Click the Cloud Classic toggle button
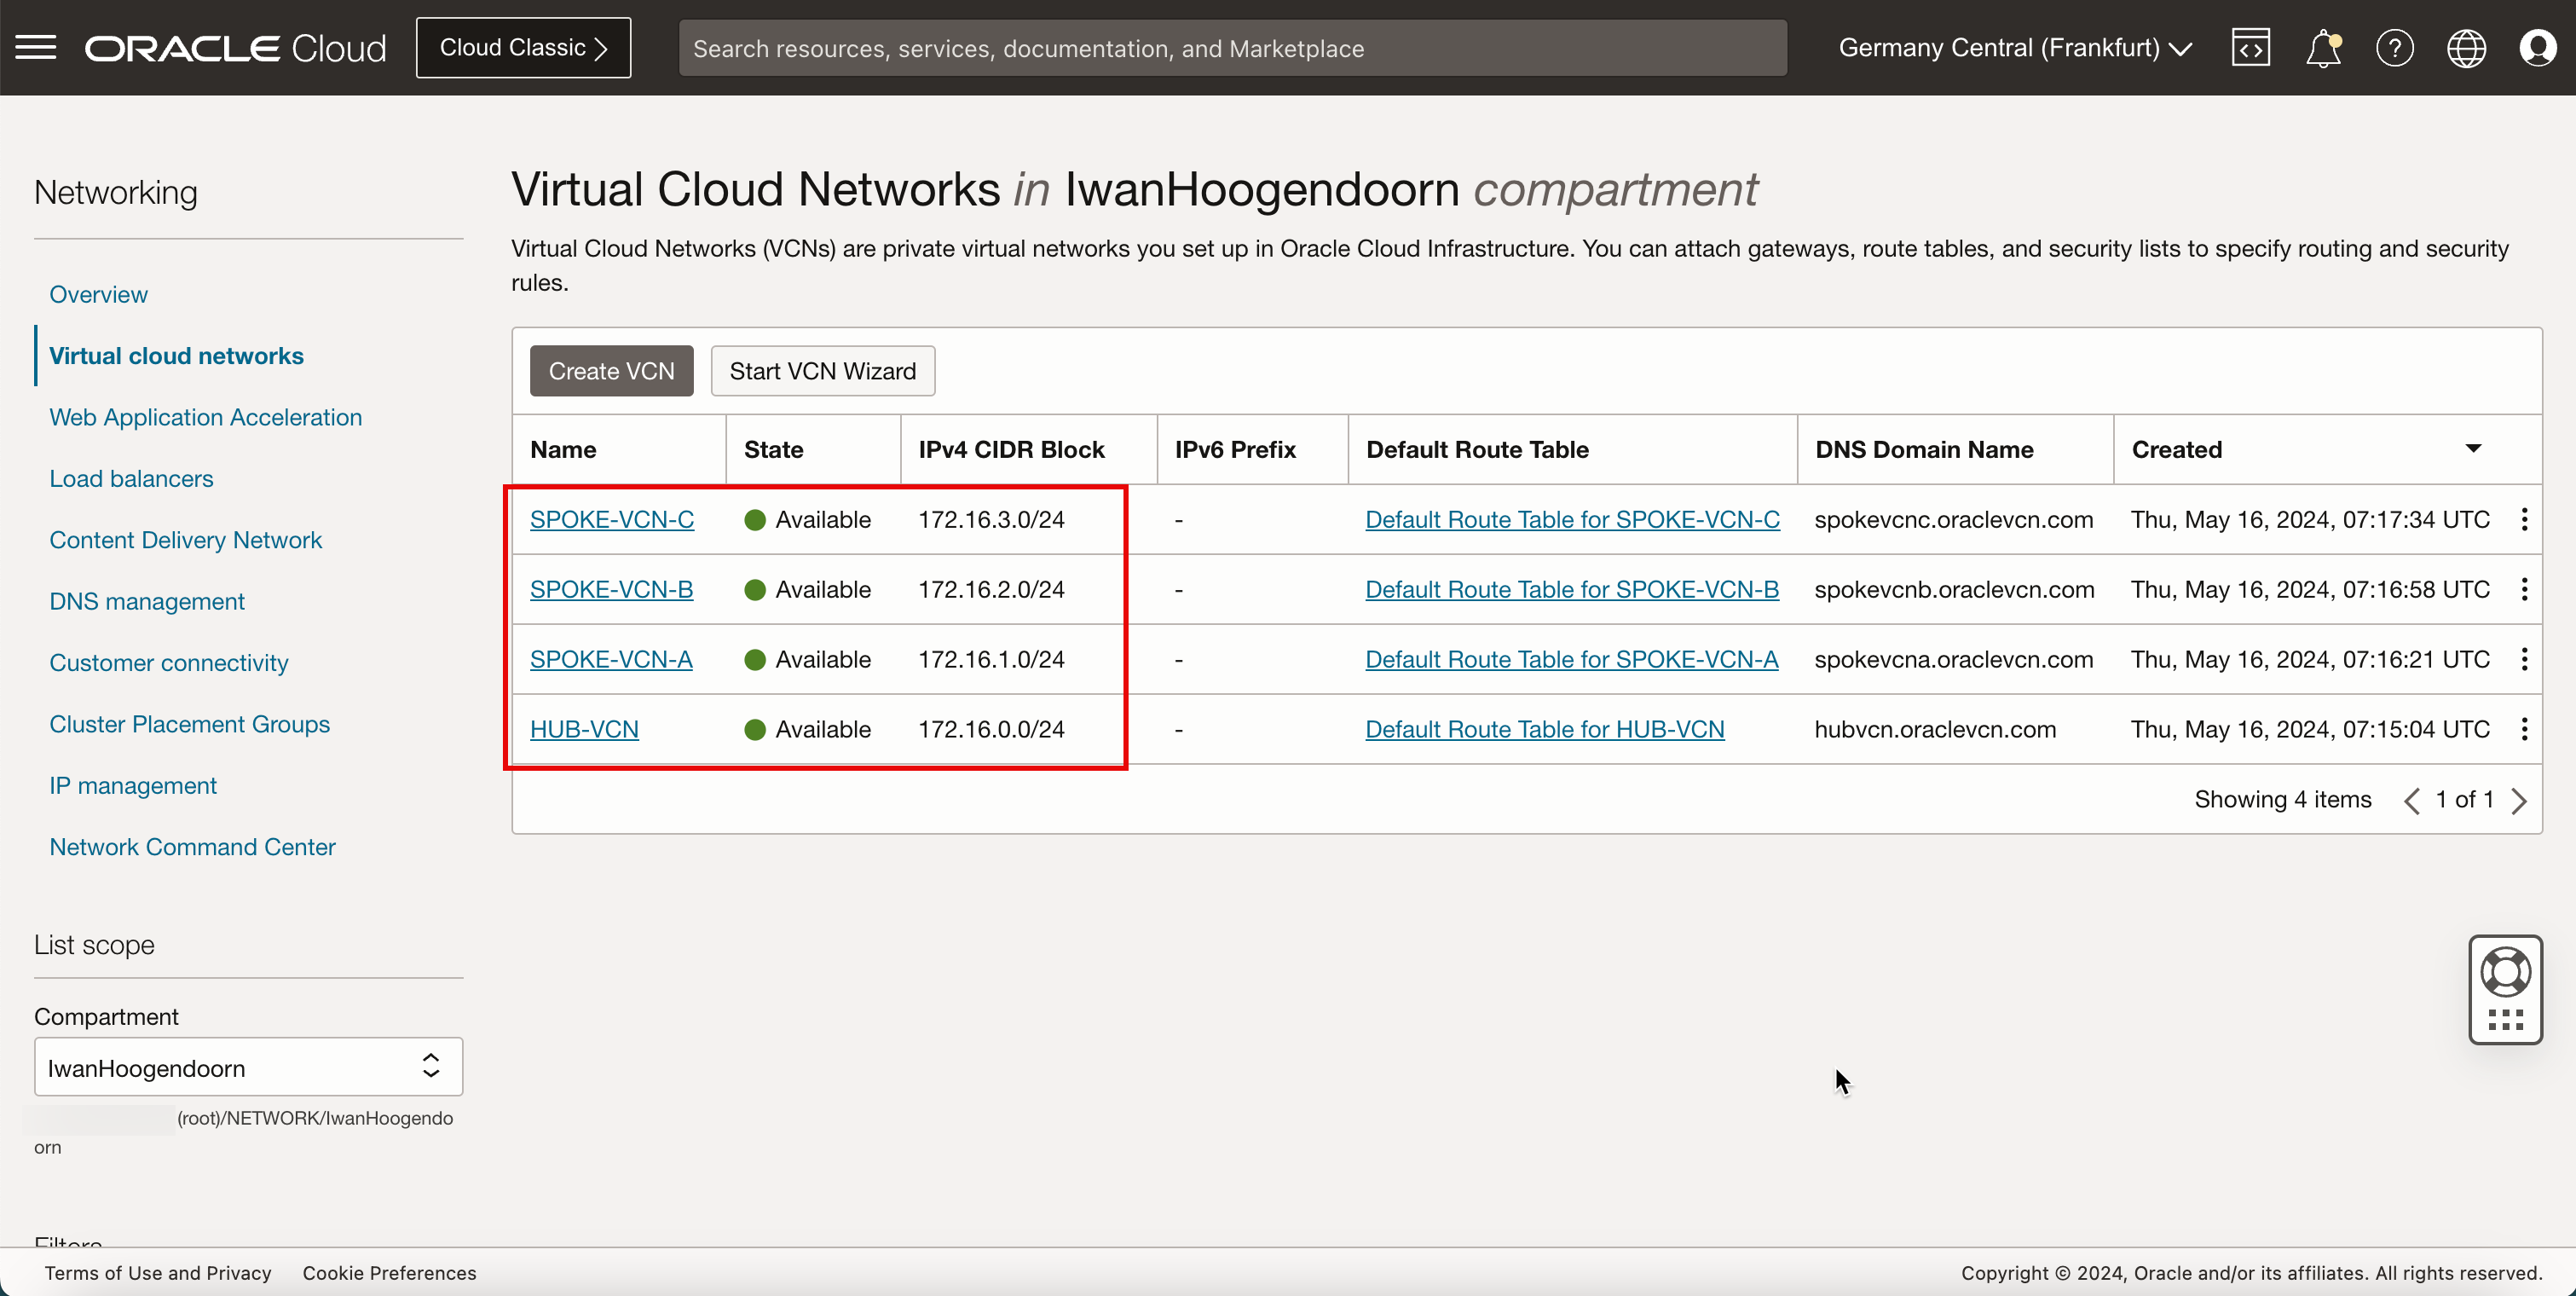2576x1296 pixels. (x=523, y=48)
